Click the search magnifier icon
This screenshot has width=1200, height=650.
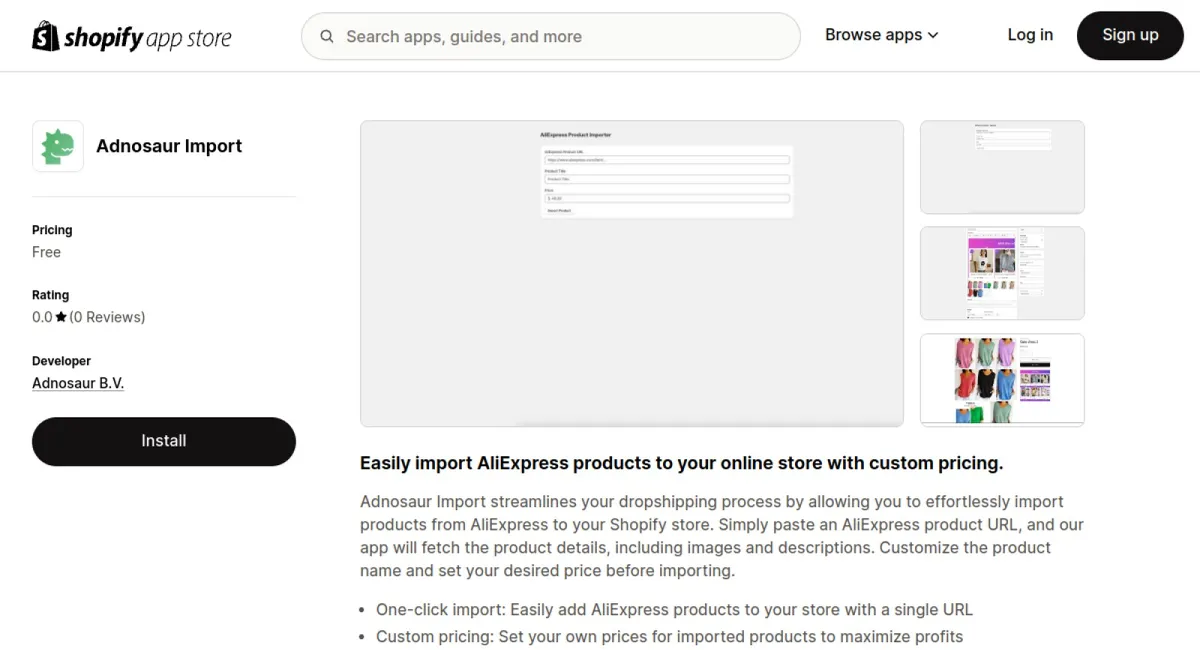[x=327, y=37]
